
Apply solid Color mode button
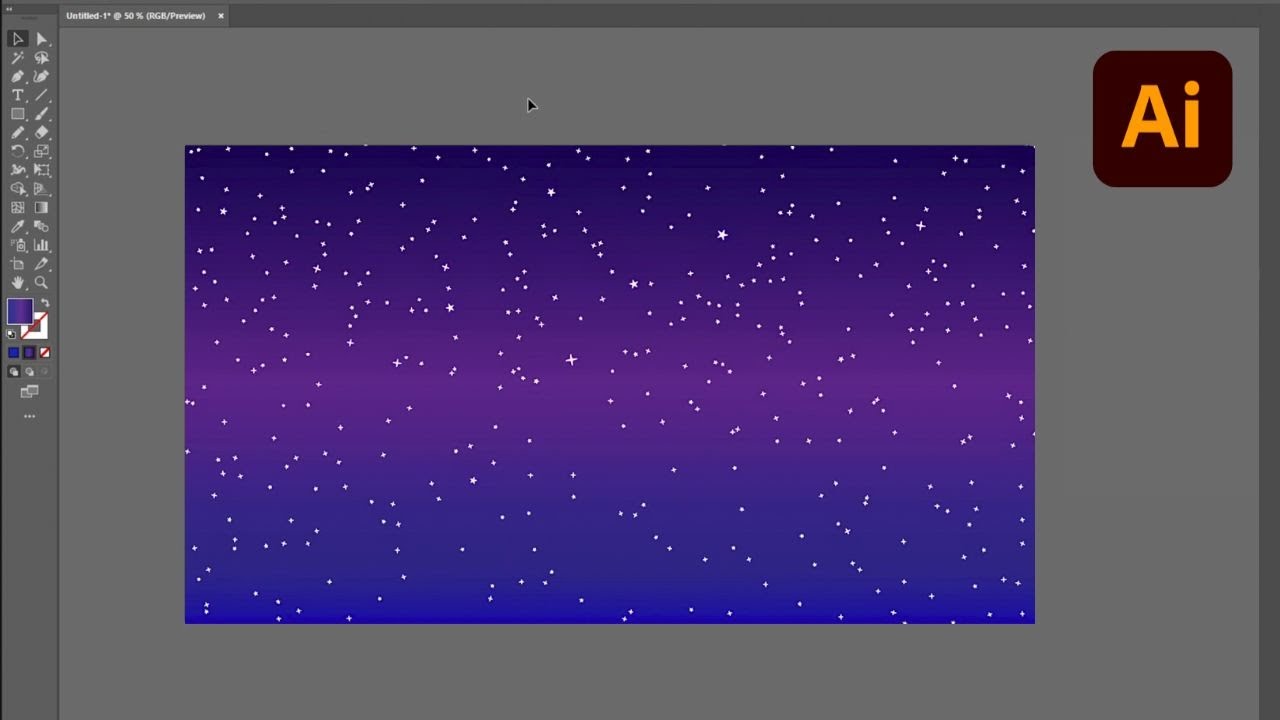click(14, 352)
